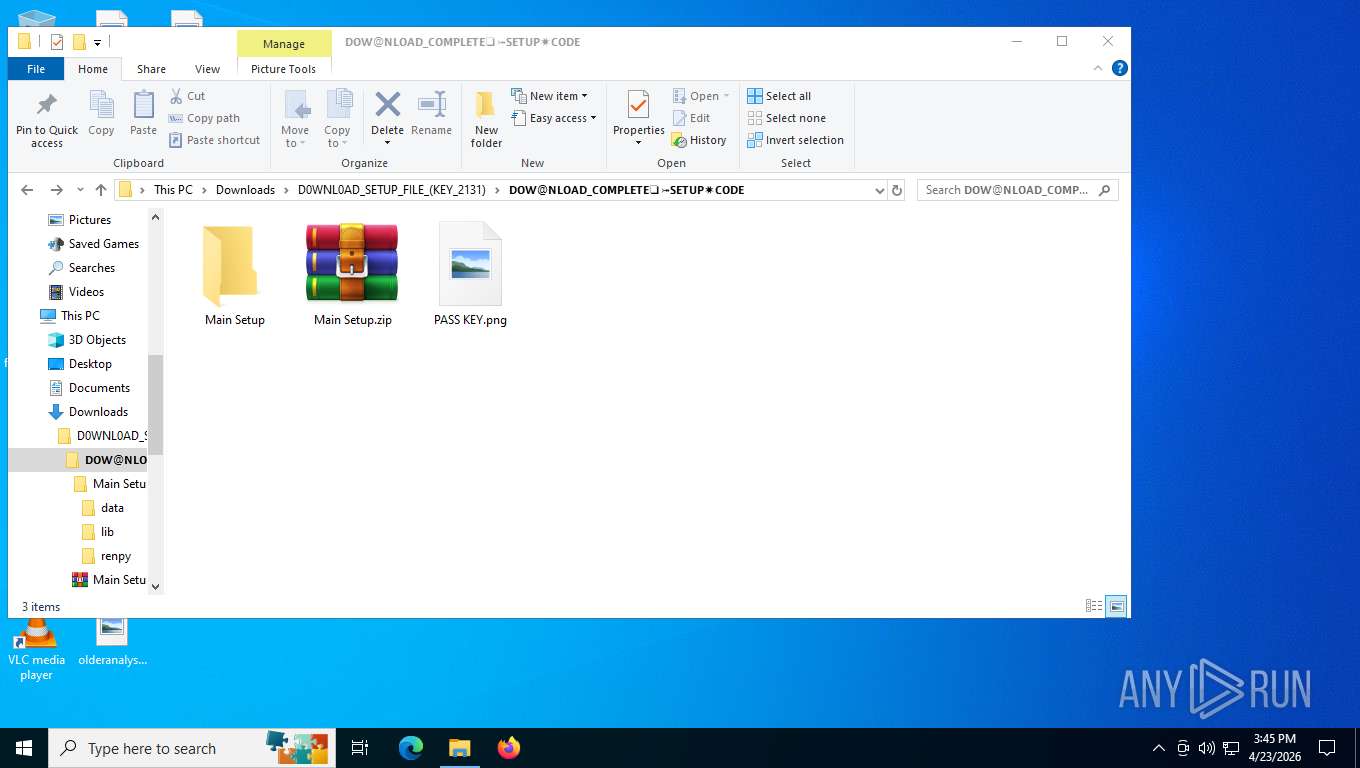The width and height of the screenshot is (1360, 768).
Task: Switch to details view layout
Action: click(x=1094, y=606)
